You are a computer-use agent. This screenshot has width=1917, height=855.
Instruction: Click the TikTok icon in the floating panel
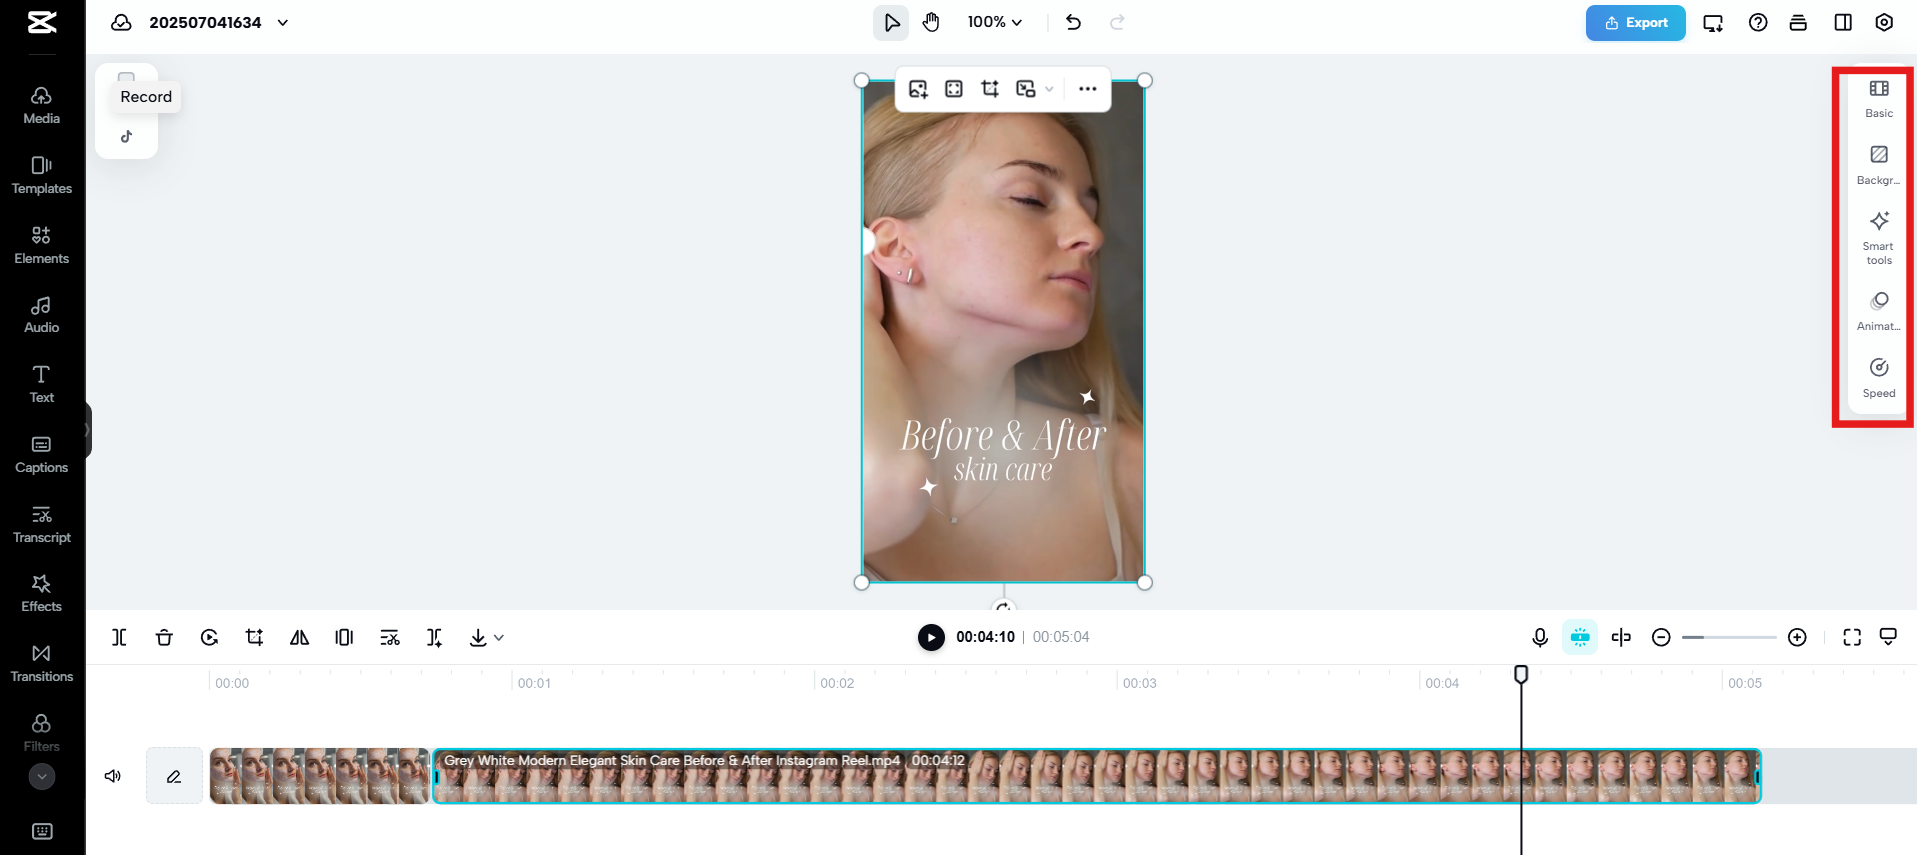coord(126,136)
